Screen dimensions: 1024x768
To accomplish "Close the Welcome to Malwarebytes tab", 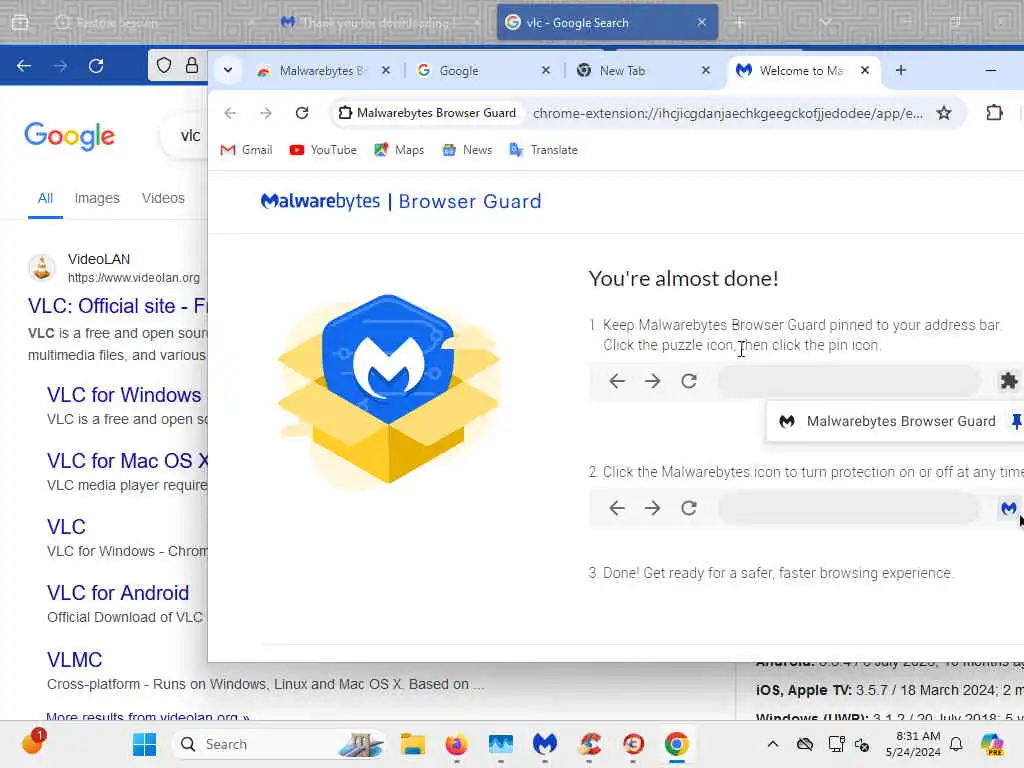I will point(865,70).
